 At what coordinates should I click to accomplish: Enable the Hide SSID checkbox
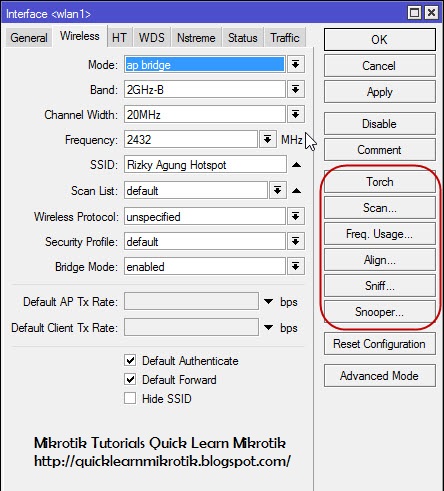tap(130, 398)
